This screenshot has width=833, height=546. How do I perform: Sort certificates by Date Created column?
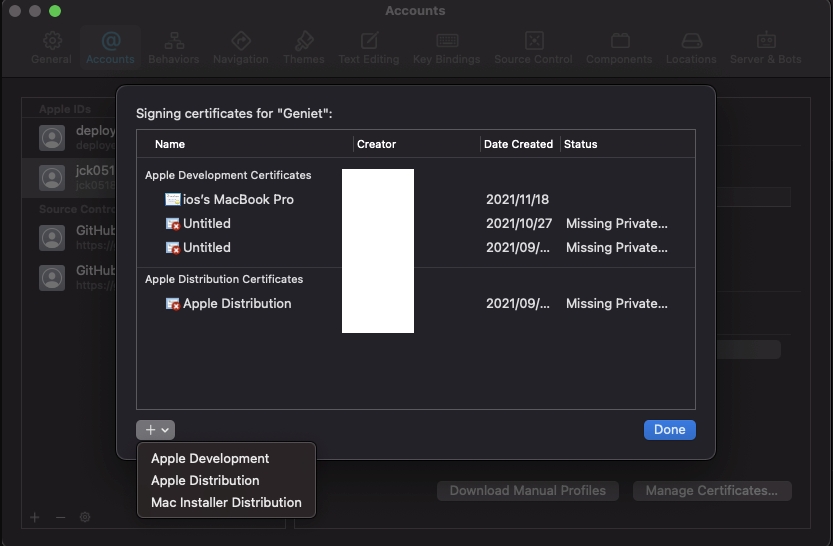pyautogui.click(x=518, y=144)
